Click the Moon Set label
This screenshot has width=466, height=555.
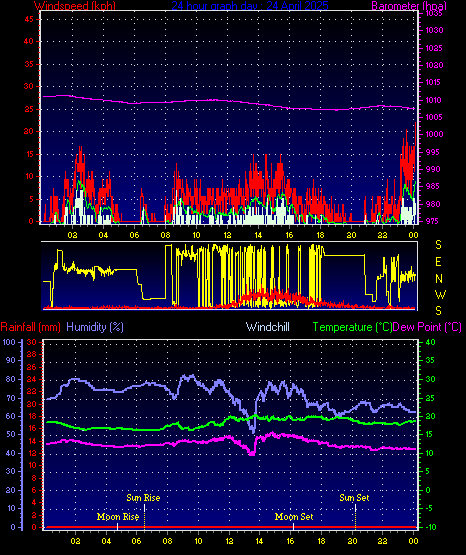tap(294, 517)
